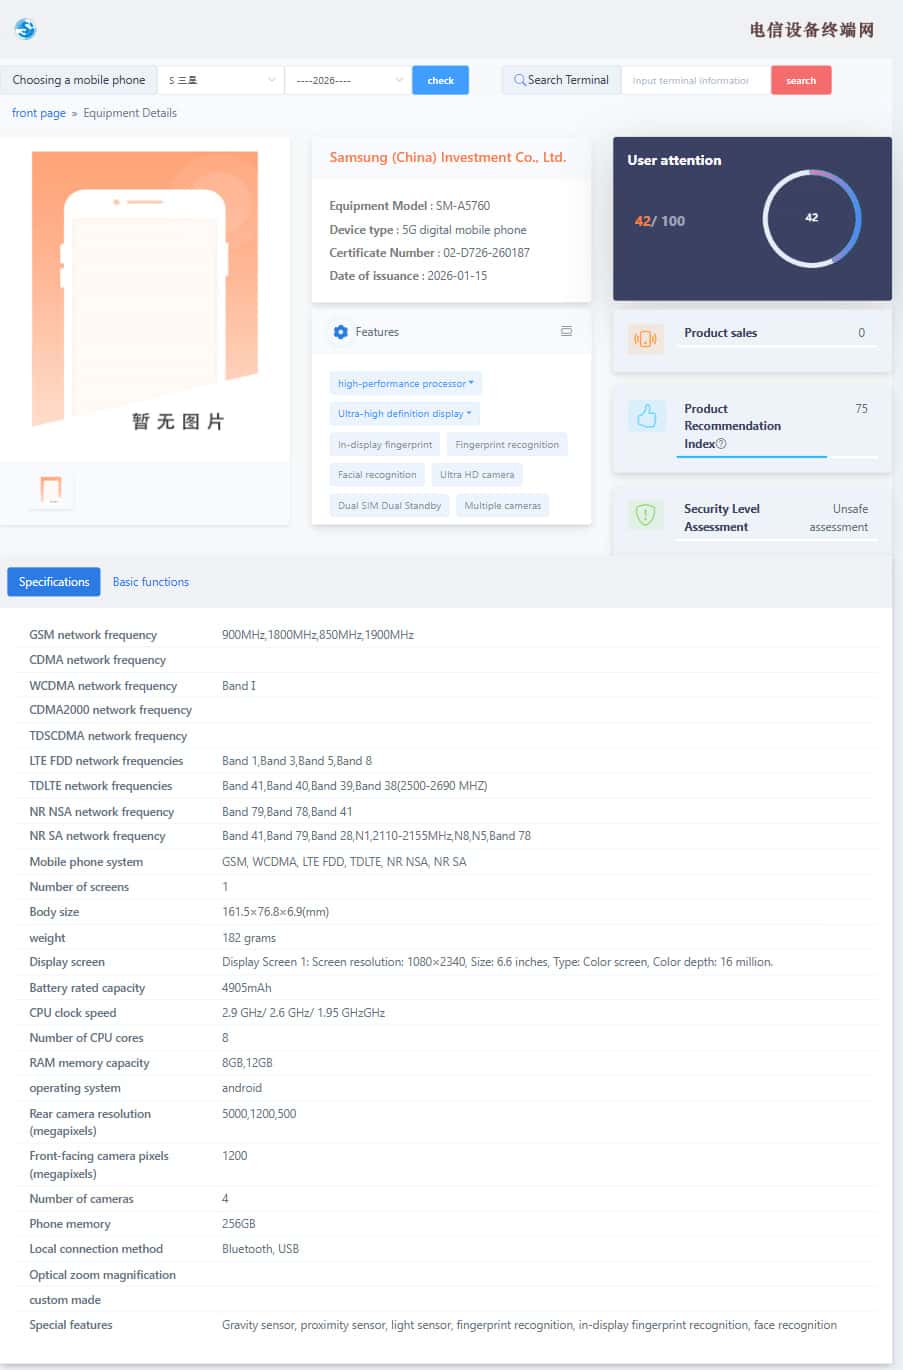Click the Product sales vibrating phone icon

point(646,339)
